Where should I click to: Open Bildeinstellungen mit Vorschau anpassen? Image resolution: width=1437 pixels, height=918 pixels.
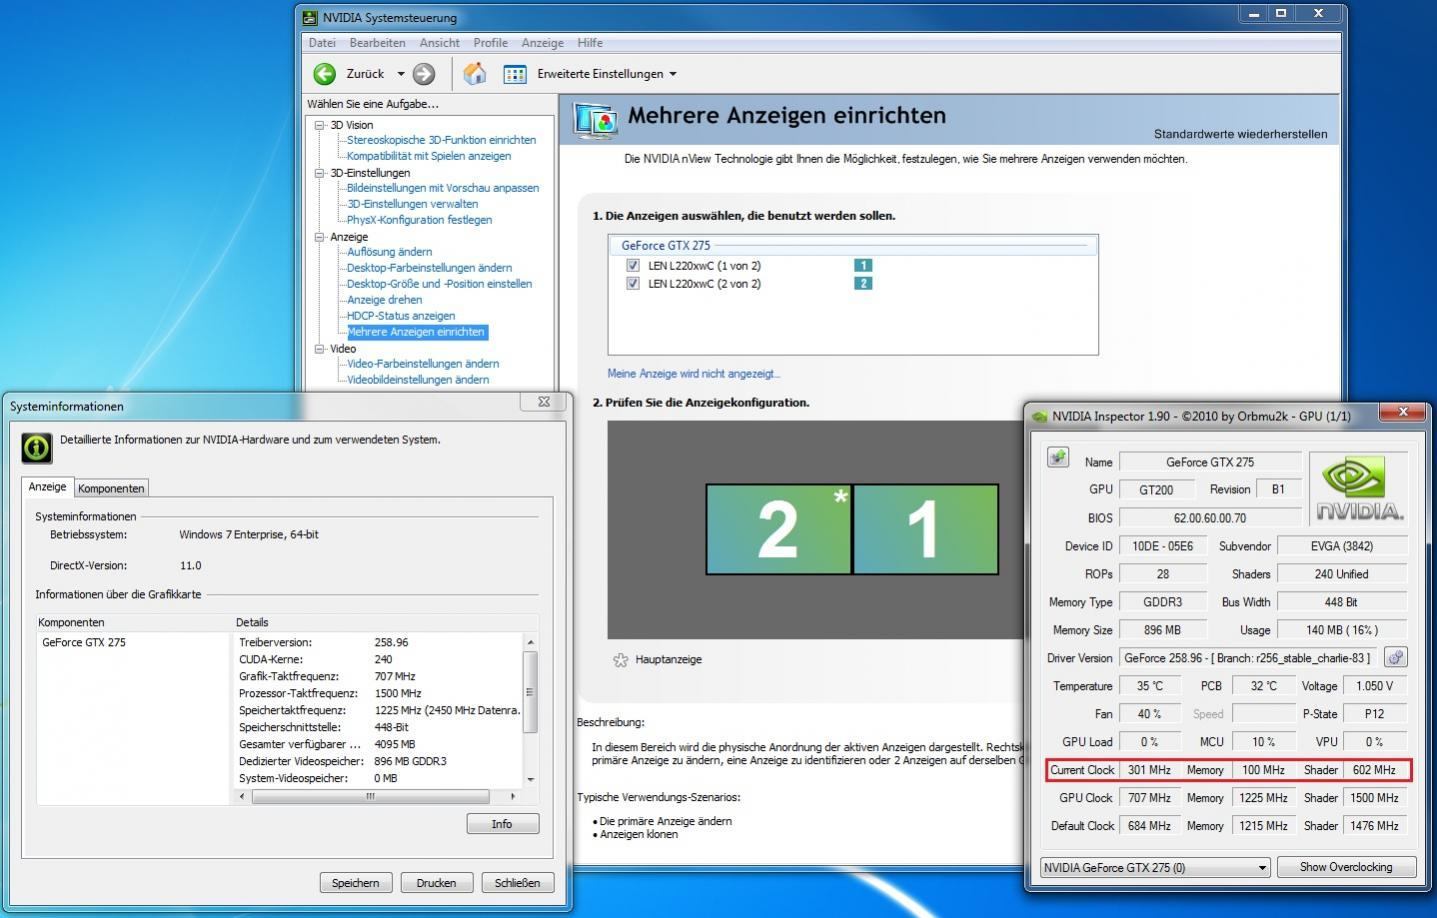(443, 188)
